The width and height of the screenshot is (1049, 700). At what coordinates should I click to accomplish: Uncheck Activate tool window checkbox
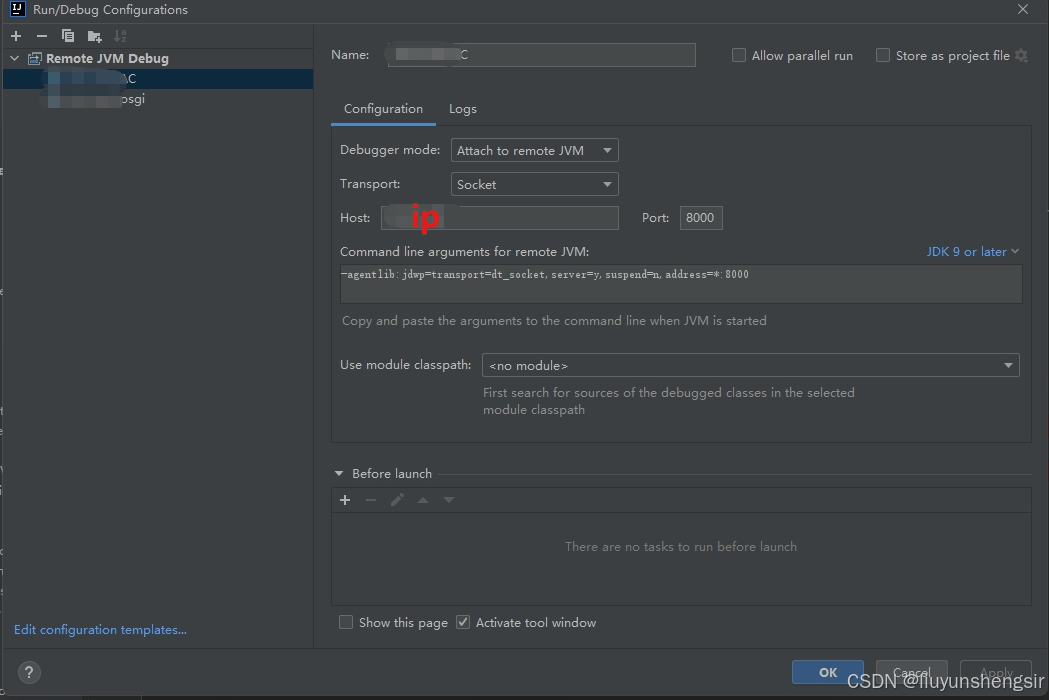463,622
